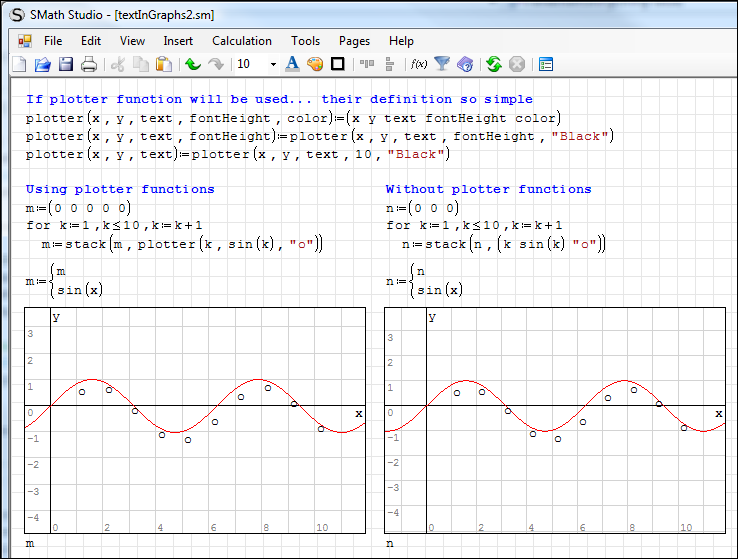Expand the font size 10 dropdown
The width and height of the screenshot is (738, 559).
(273, 65)
